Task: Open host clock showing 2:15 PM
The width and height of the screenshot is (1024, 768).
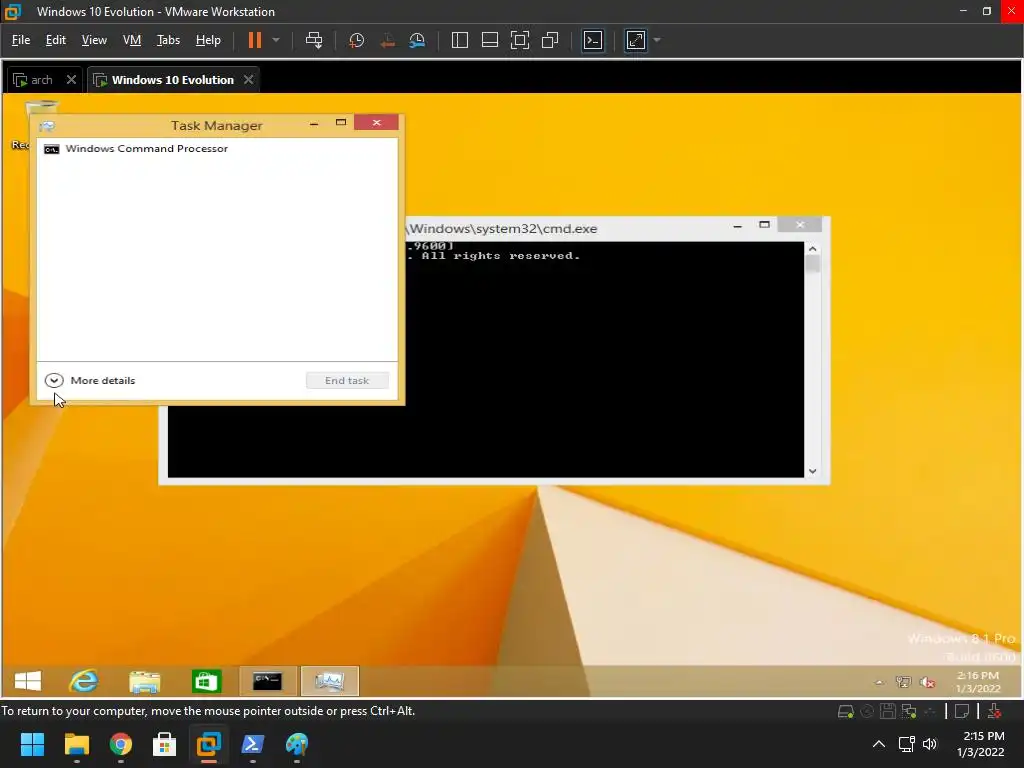Action: 981,744
